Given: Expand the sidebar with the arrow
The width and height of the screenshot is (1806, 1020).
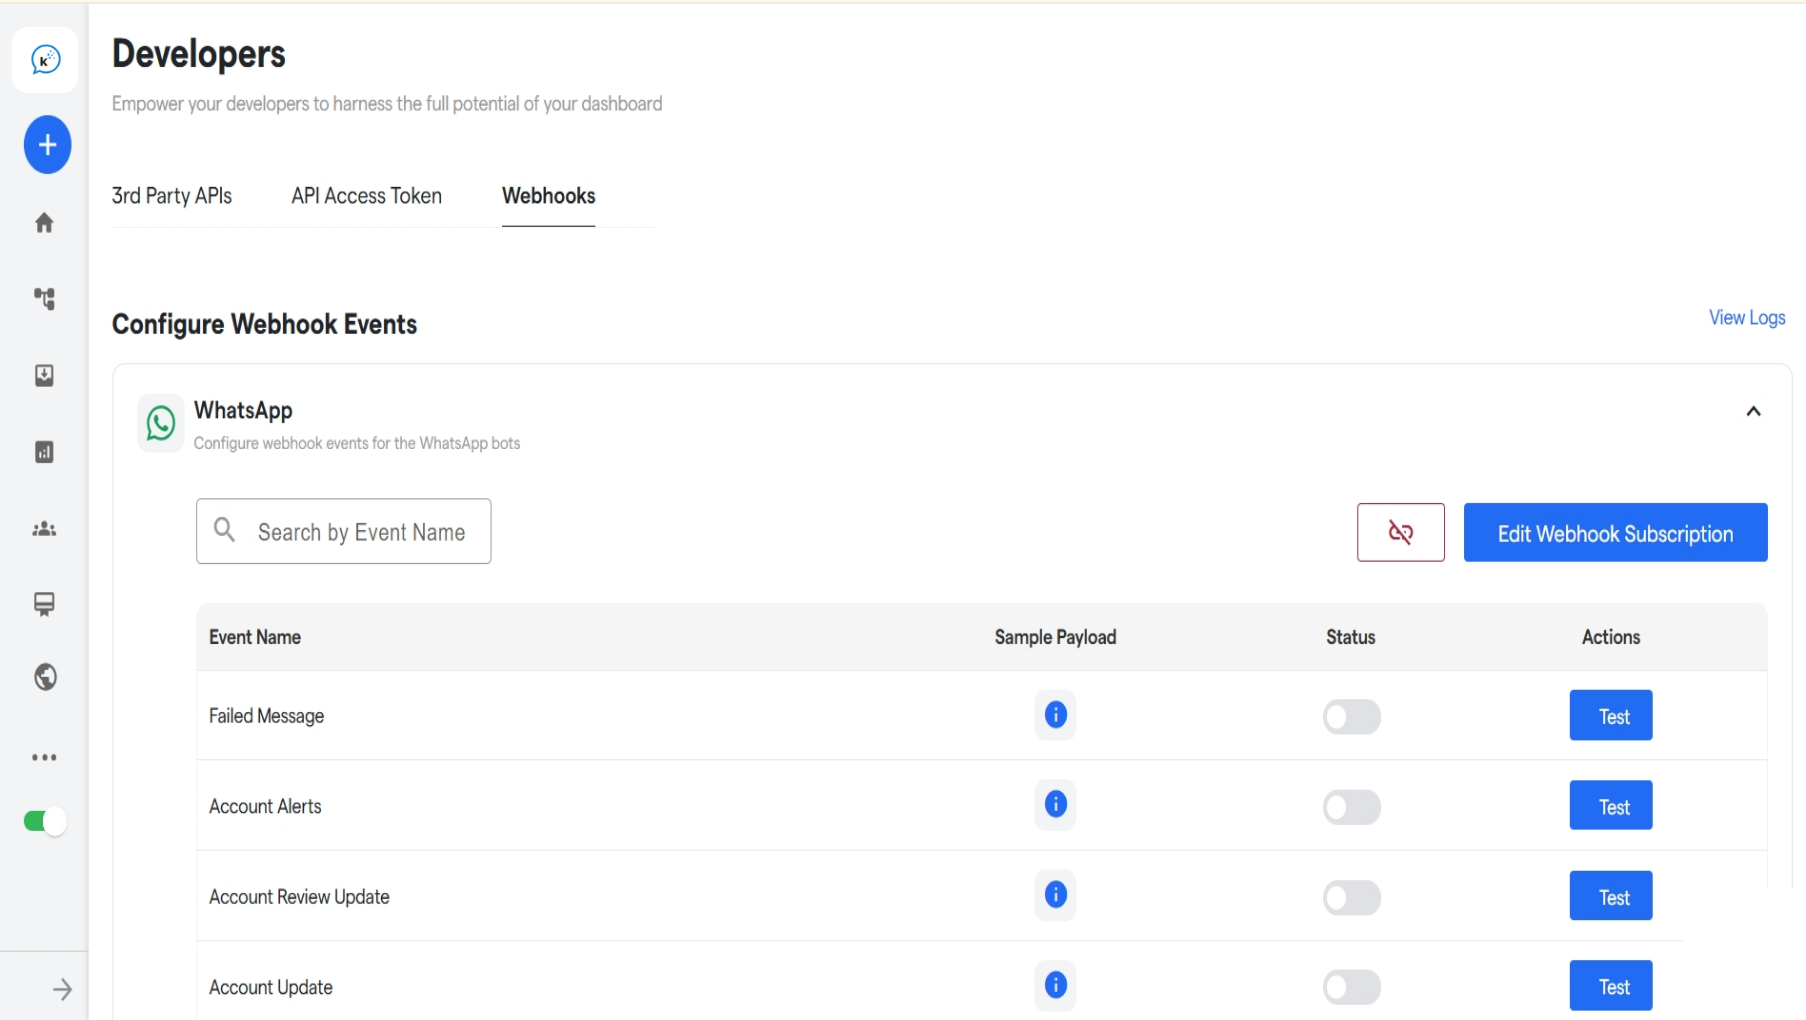Looking at the screenshot, I should [x=62, y=989].
